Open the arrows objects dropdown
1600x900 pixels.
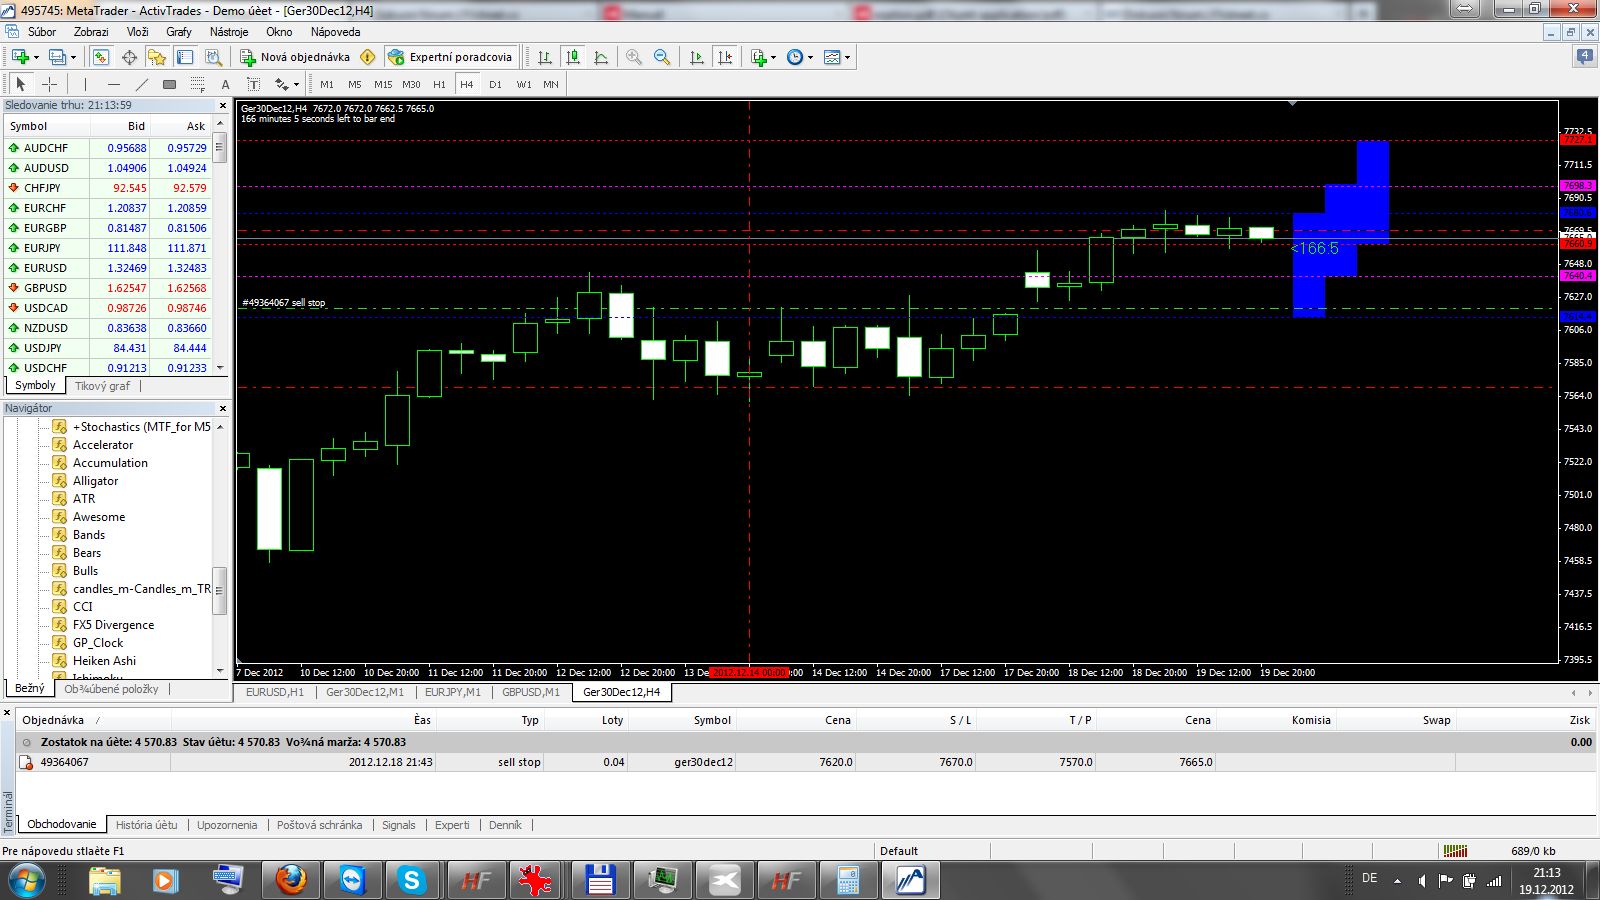(287, 84)
